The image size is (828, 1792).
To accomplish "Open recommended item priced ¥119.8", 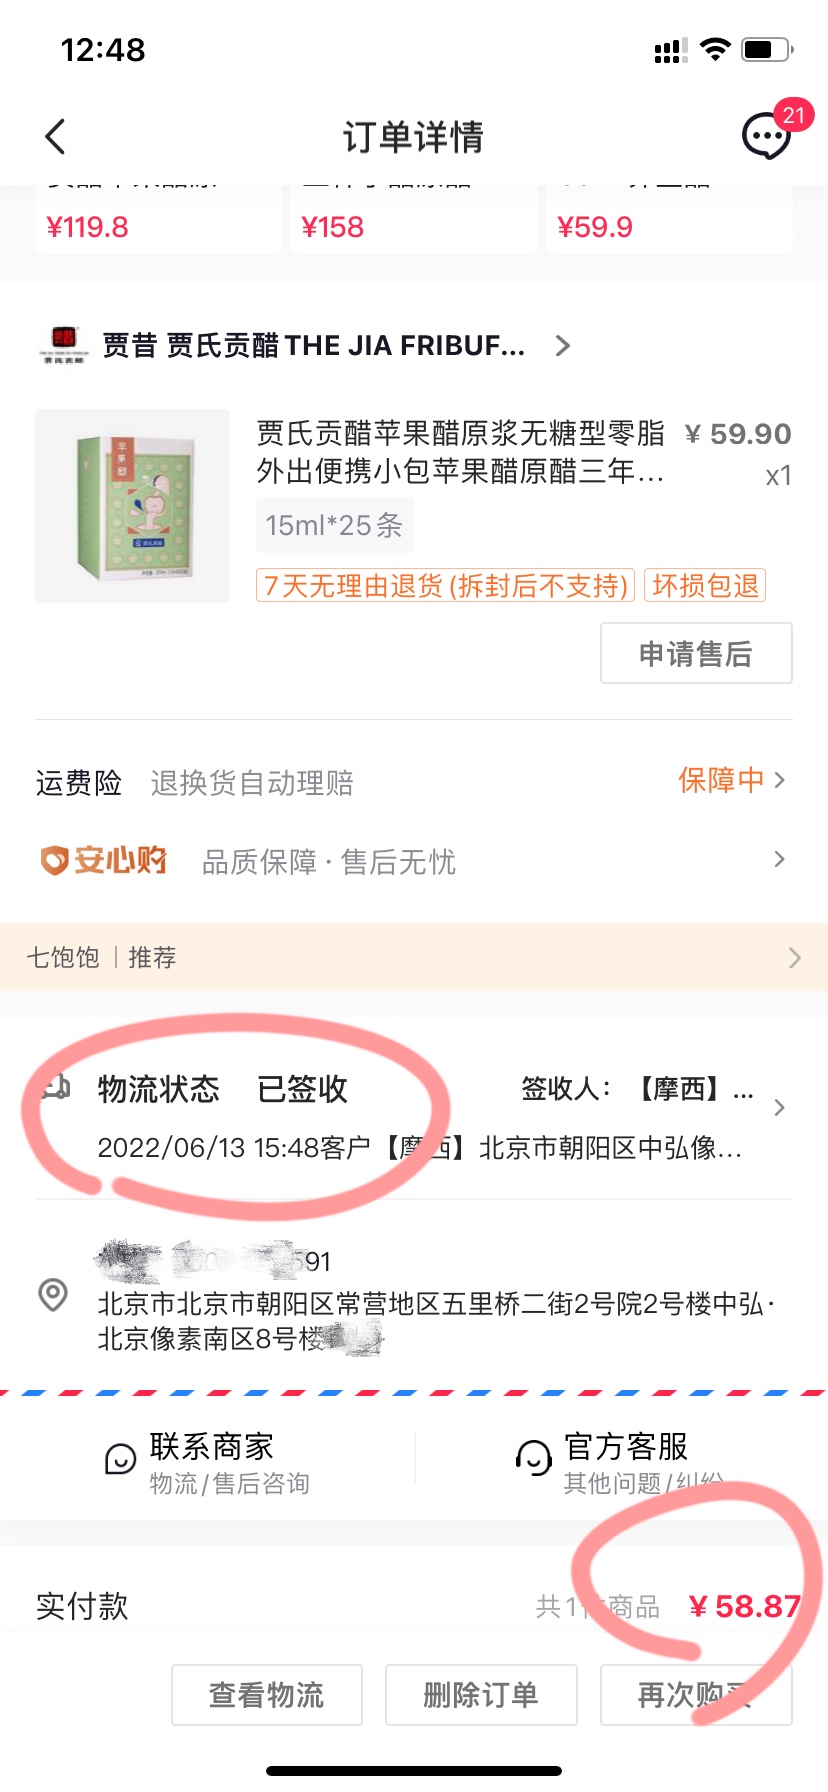I will coord(158,219).
